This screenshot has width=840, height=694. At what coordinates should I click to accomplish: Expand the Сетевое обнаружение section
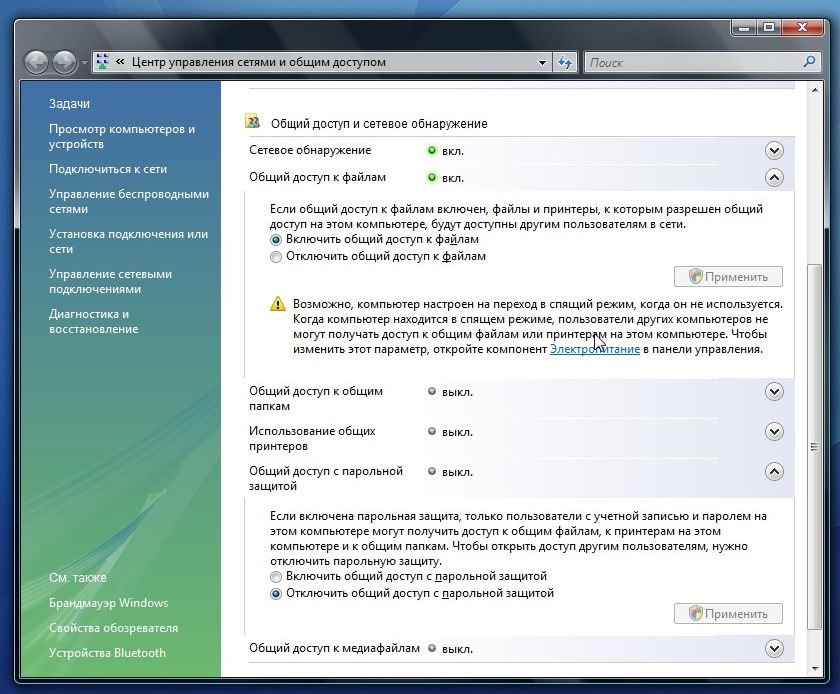773,151
